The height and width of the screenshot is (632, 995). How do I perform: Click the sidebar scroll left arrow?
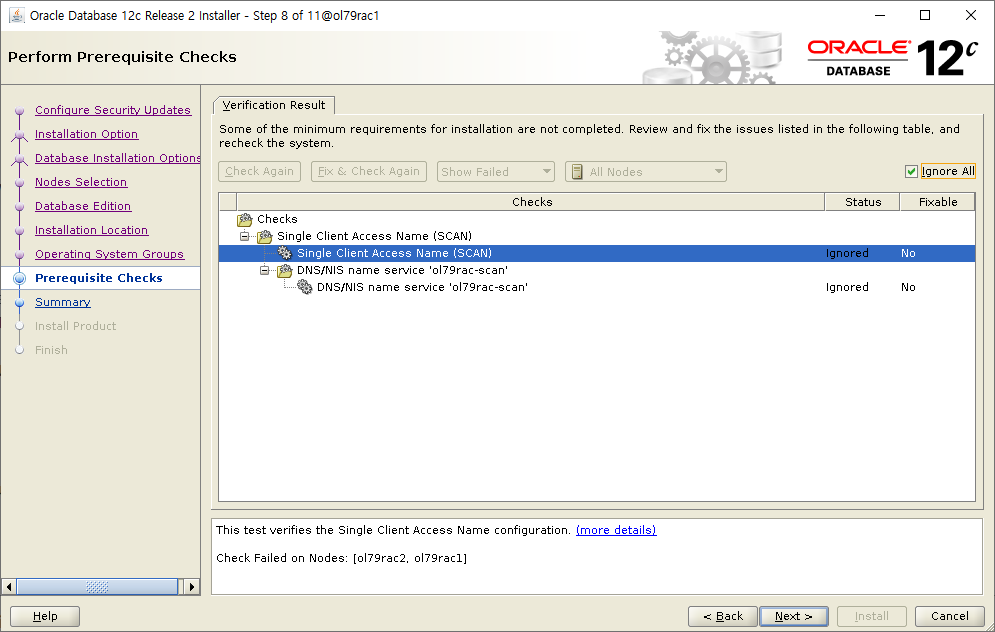pos(9,587)
